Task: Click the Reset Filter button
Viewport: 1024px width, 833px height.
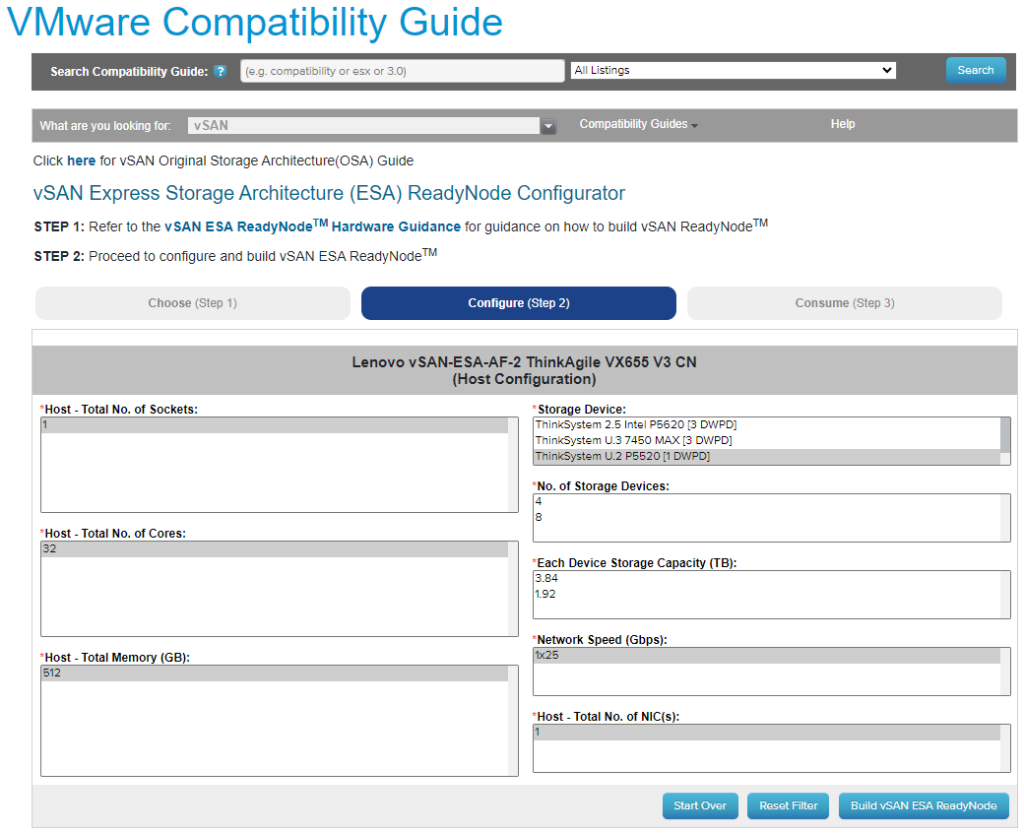Action: [788, 806]
